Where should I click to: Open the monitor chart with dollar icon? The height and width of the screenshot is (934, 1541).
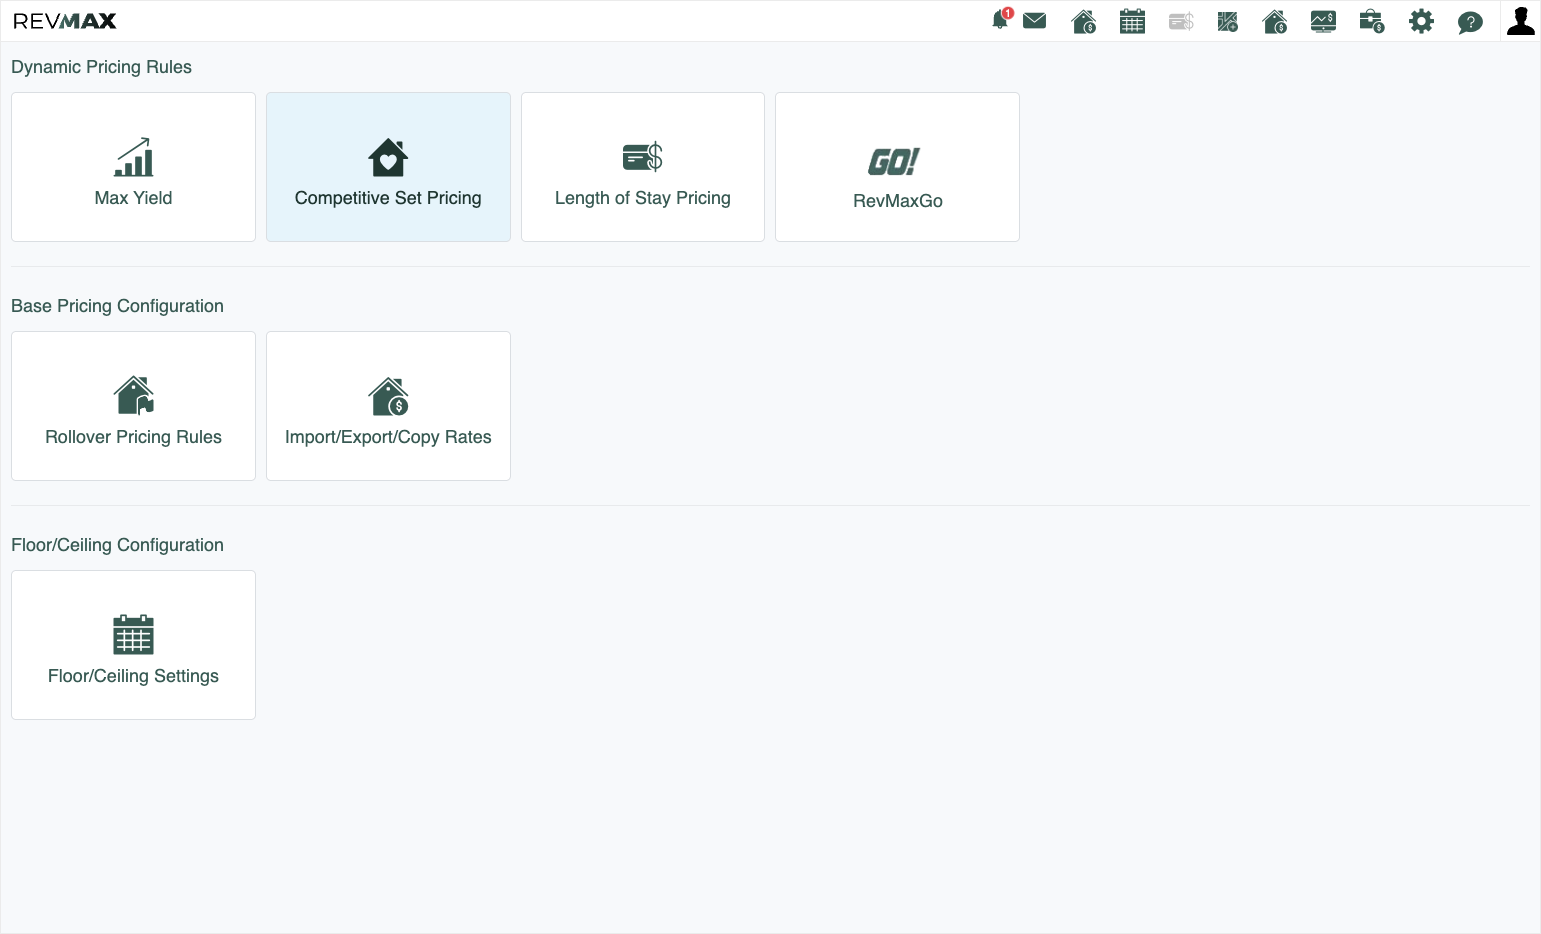pos(1323,21)
